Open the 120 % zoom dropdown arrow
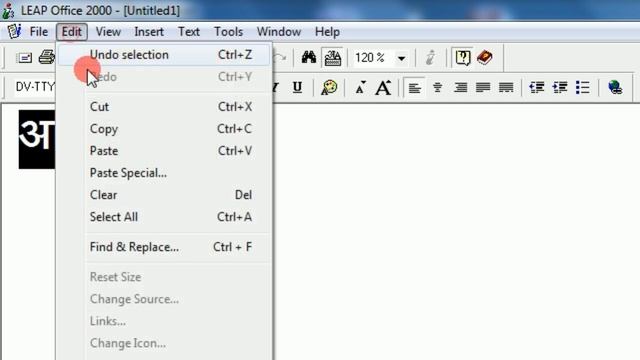This screenshot has height=360, width=640. 402,58
